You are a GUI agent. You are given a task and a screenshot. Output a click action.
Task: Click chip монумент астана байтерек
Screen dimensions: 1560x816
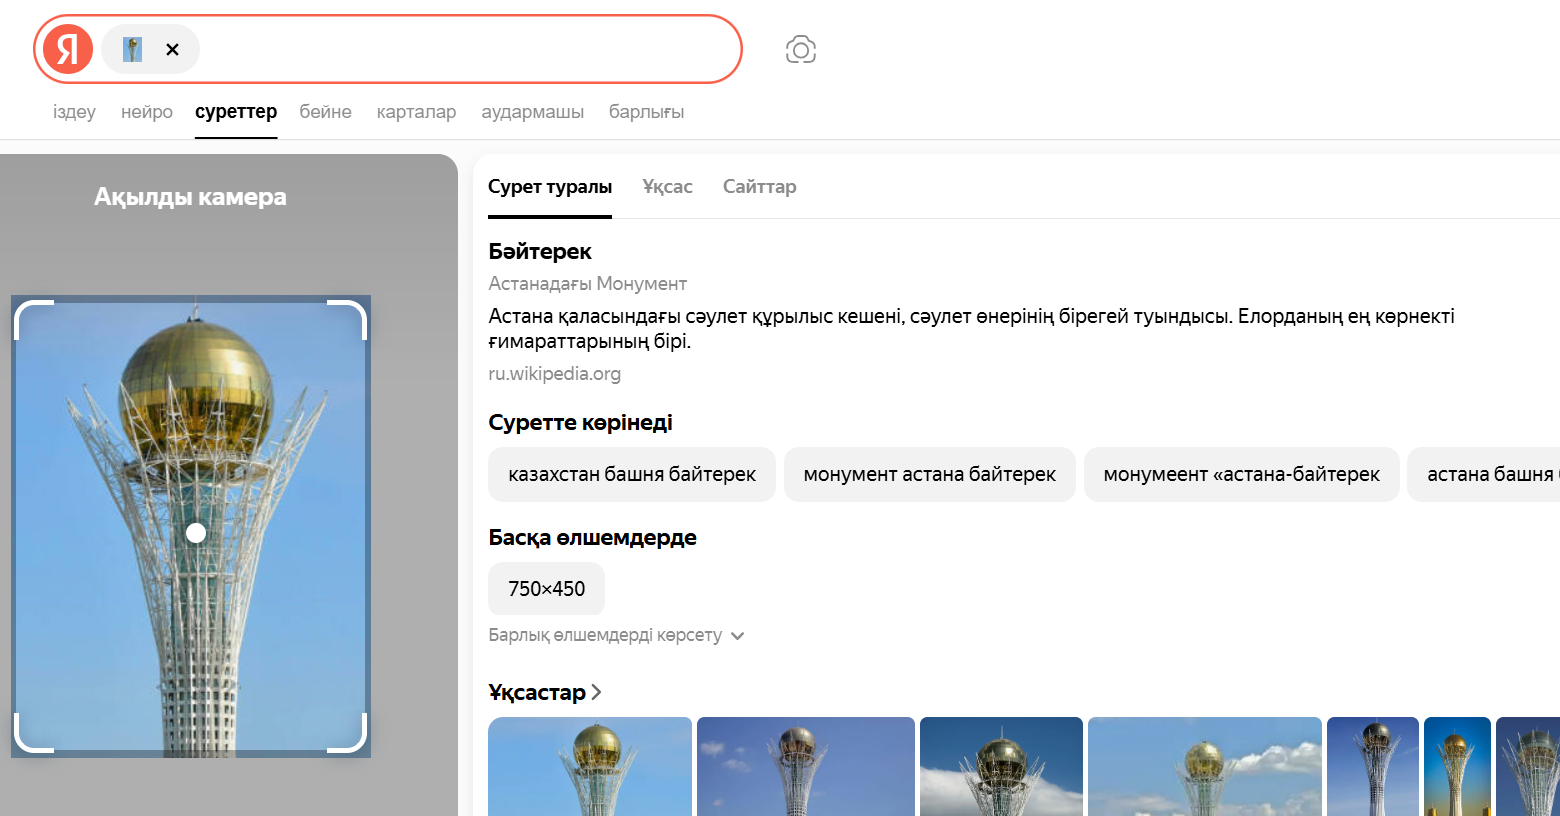[x=929, y=474]
